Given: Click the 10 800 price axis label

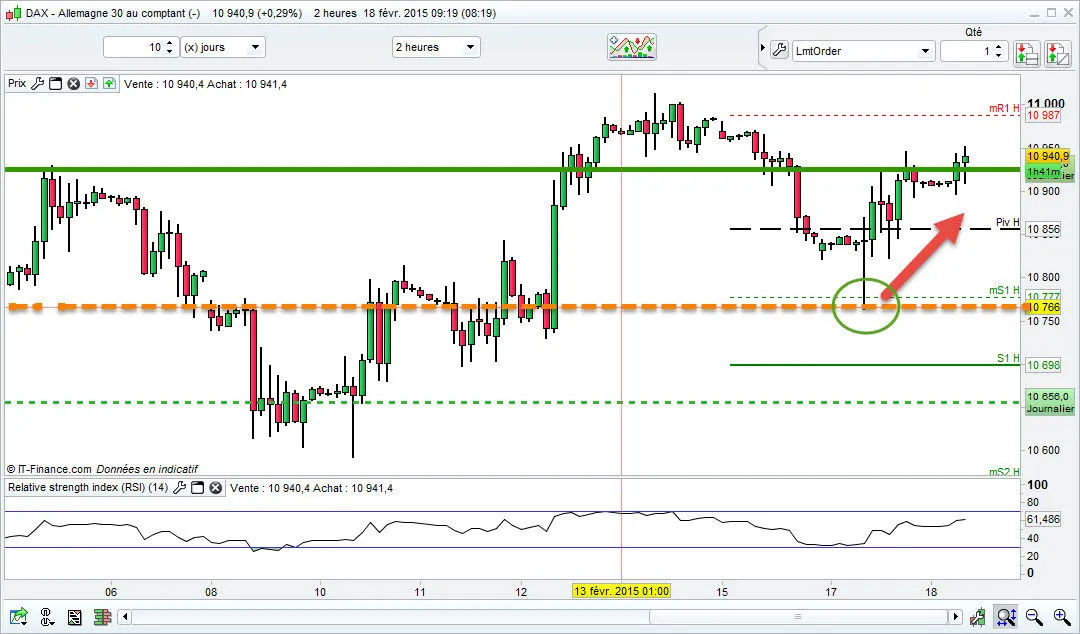Looking at the screenshot, I should tap(1043, 277).
